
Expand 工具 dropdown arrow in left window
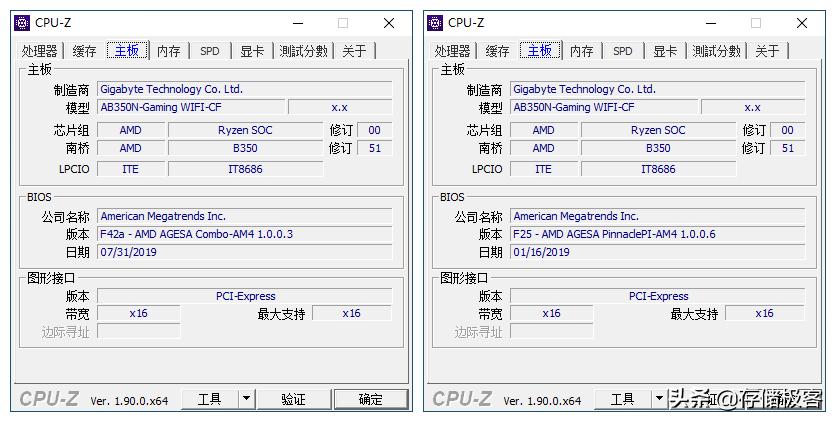246,399
